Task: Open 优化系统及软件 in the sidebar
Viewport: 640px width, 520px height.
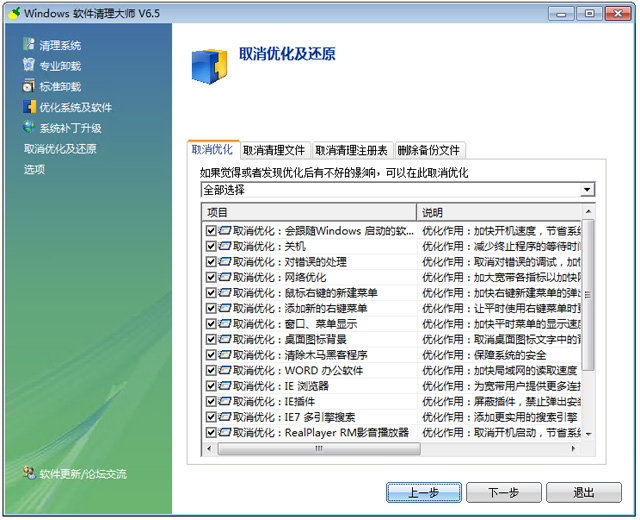Action: tap(76, 107)
